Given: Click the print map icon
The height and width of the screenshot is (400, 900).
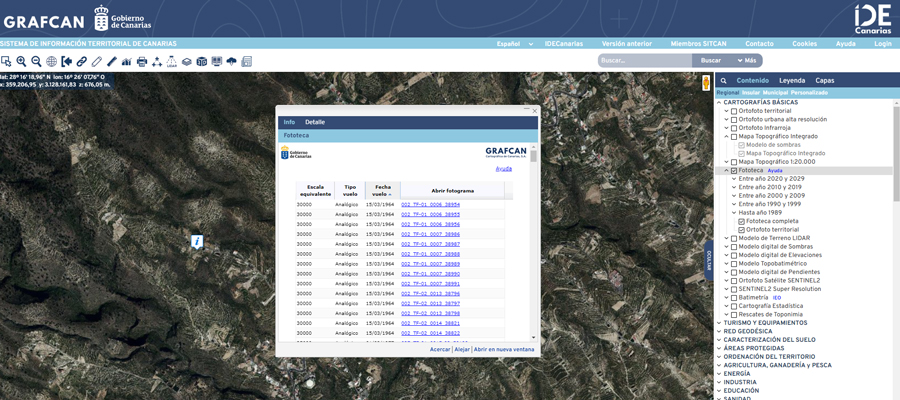Looking at the screenshot, I should tap(142, 61).
